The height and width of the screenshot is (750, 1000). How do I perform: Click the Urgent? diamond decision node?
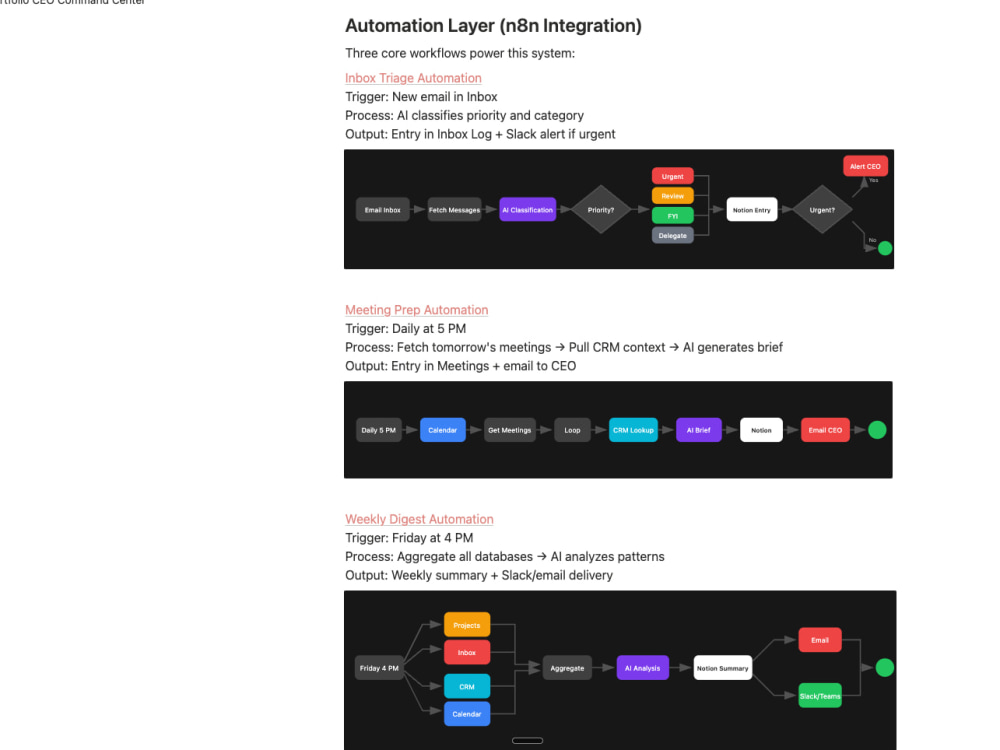pyautogui.click(x=822, y=210)
